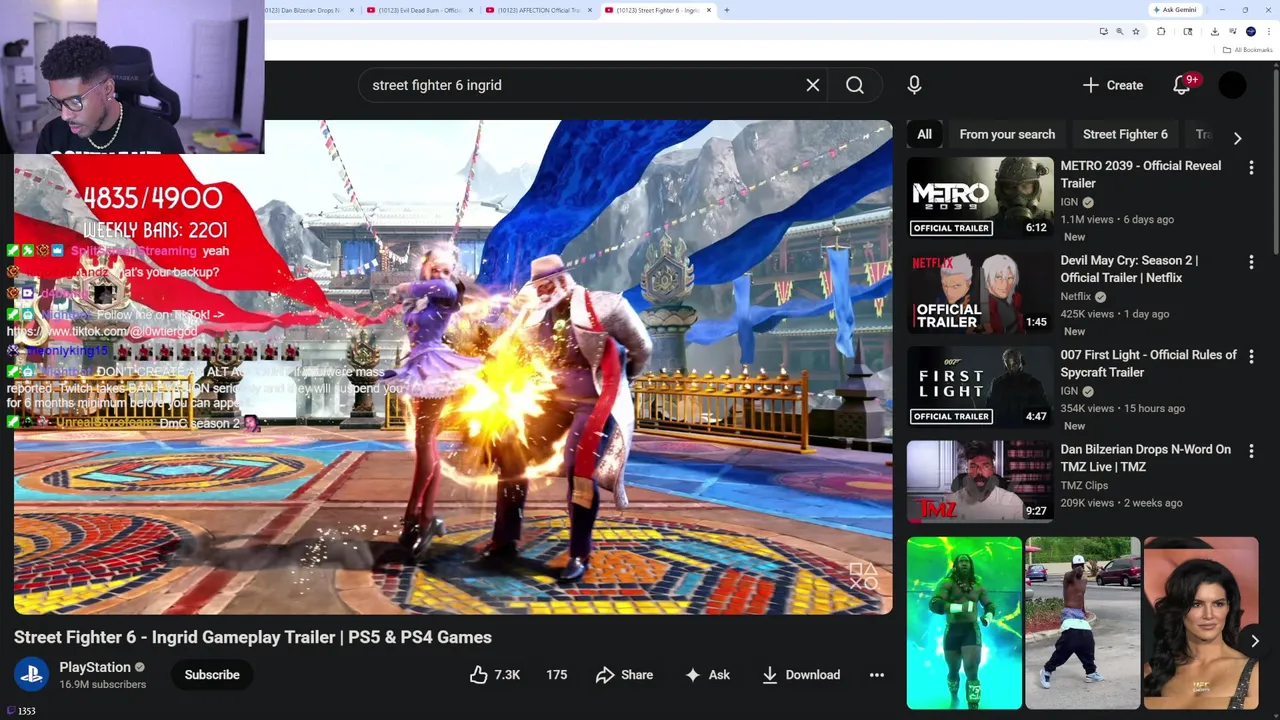Screen dimensions: 1280x720
Task: Open the shirtless man parking-lot Short
Action: click(1082, 623)
